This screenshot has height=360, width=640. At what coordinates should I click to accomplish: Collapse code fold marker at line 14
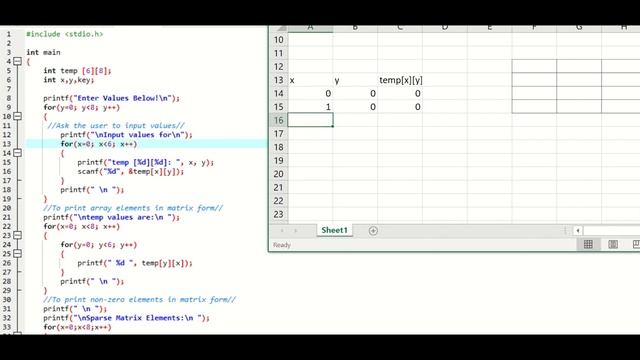click(x=18, y=153)
